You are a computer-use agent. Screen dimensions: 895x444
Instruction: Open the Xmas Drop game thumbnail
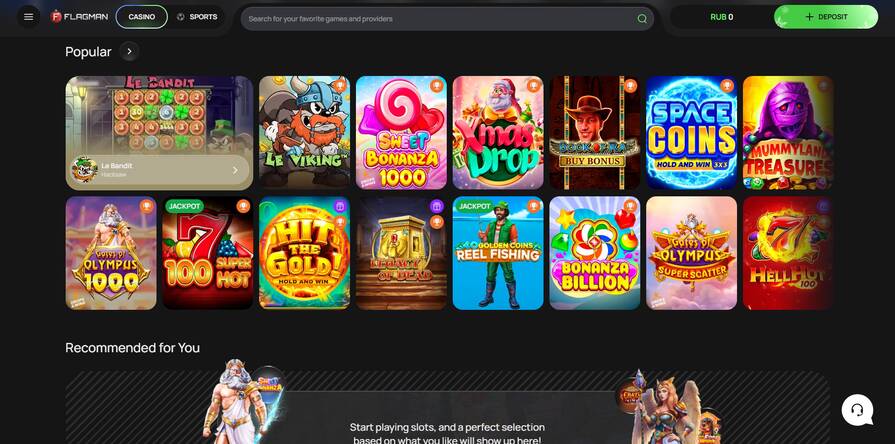498,132
